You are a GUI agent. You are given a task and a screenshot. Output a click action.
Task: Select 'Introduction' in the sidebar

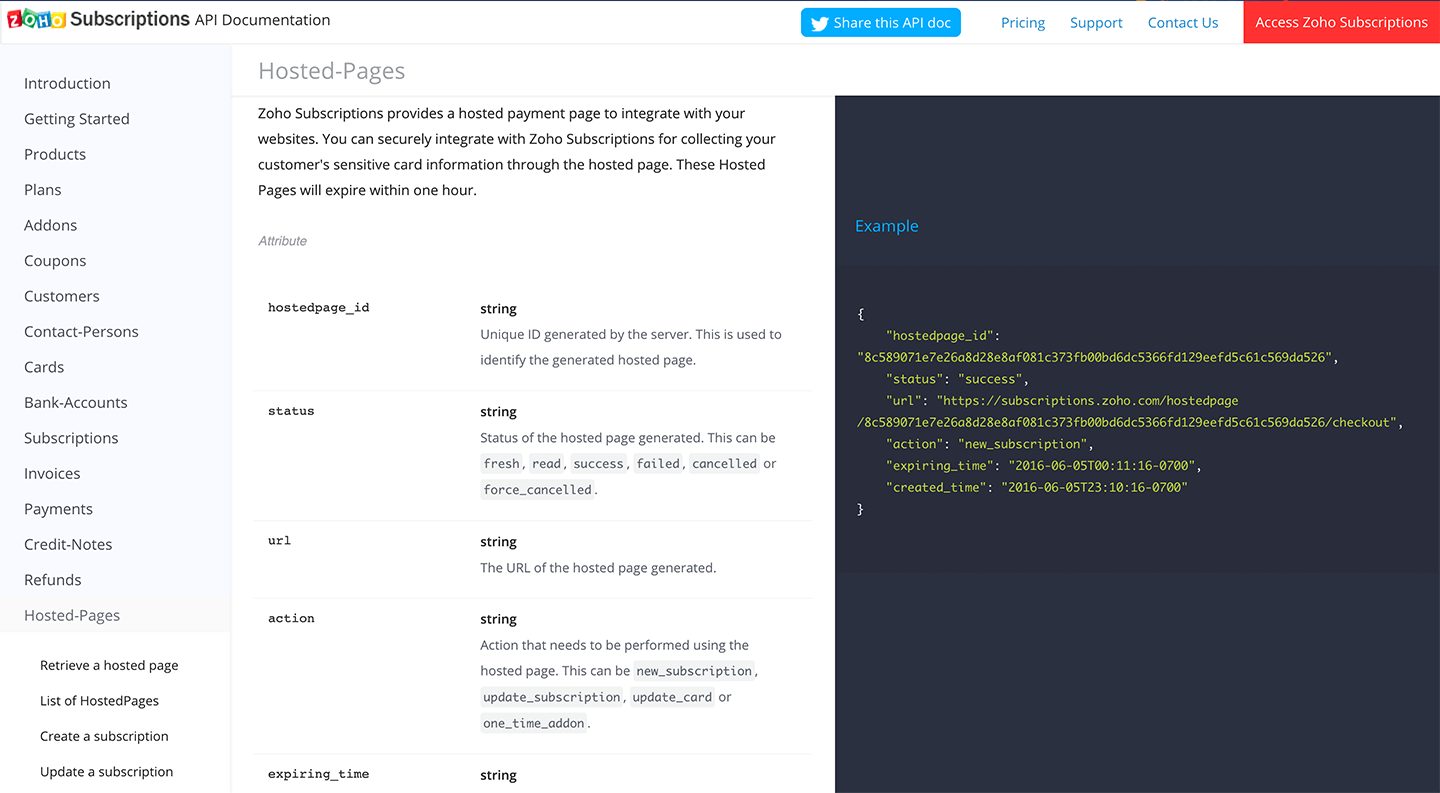[x=67, y=83]
